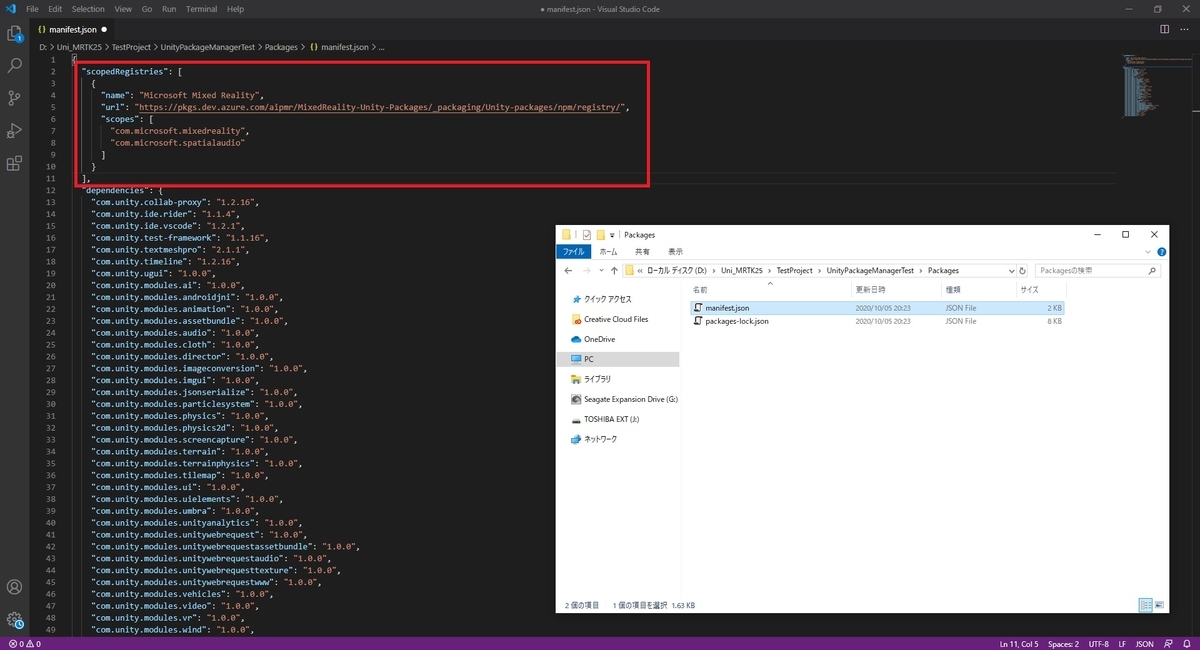Select Seagate Expansion Drive (G:) in navigation pane
The width and height of the screenshot is (1200, 650).
624,399
